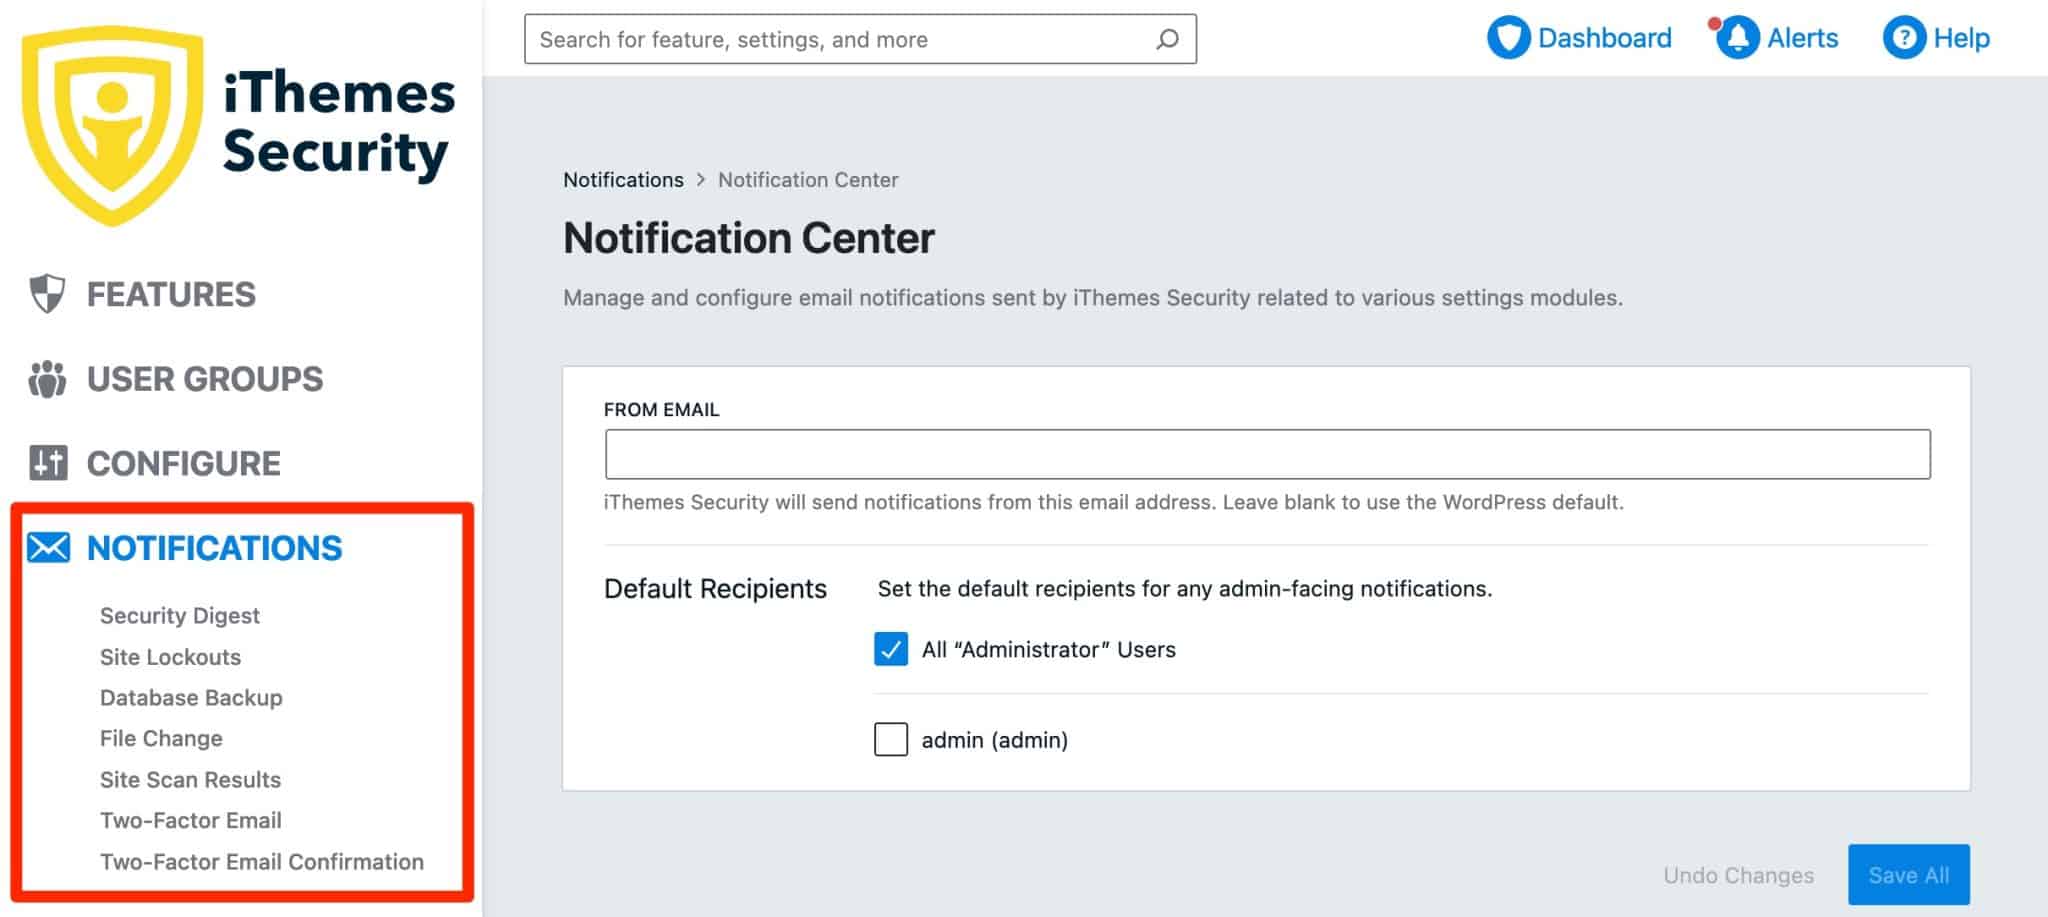Open Two-Factor Email notification settings
The width and height of the screenshot is (2048, 917).
tap(191, 821)
